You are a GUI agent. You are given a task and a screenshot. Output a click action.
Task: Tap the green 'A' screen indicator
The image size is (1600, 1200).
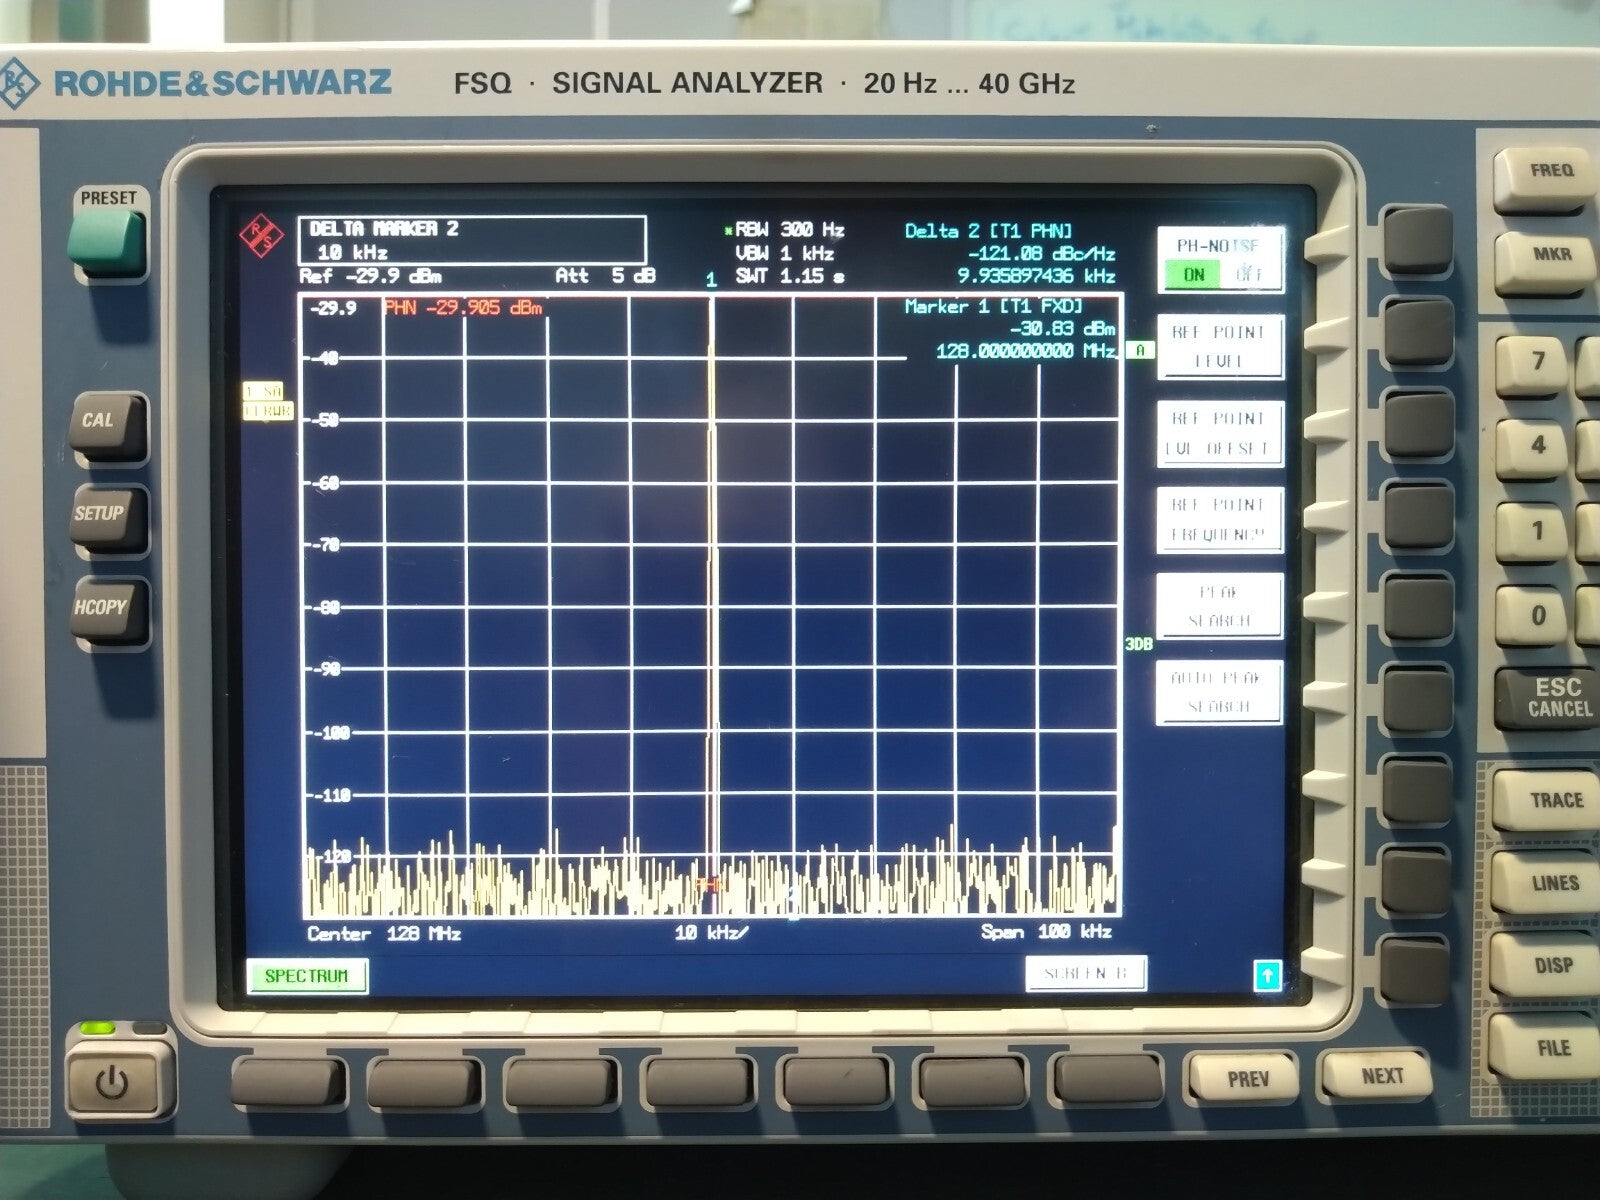[x=1140, y=350]
